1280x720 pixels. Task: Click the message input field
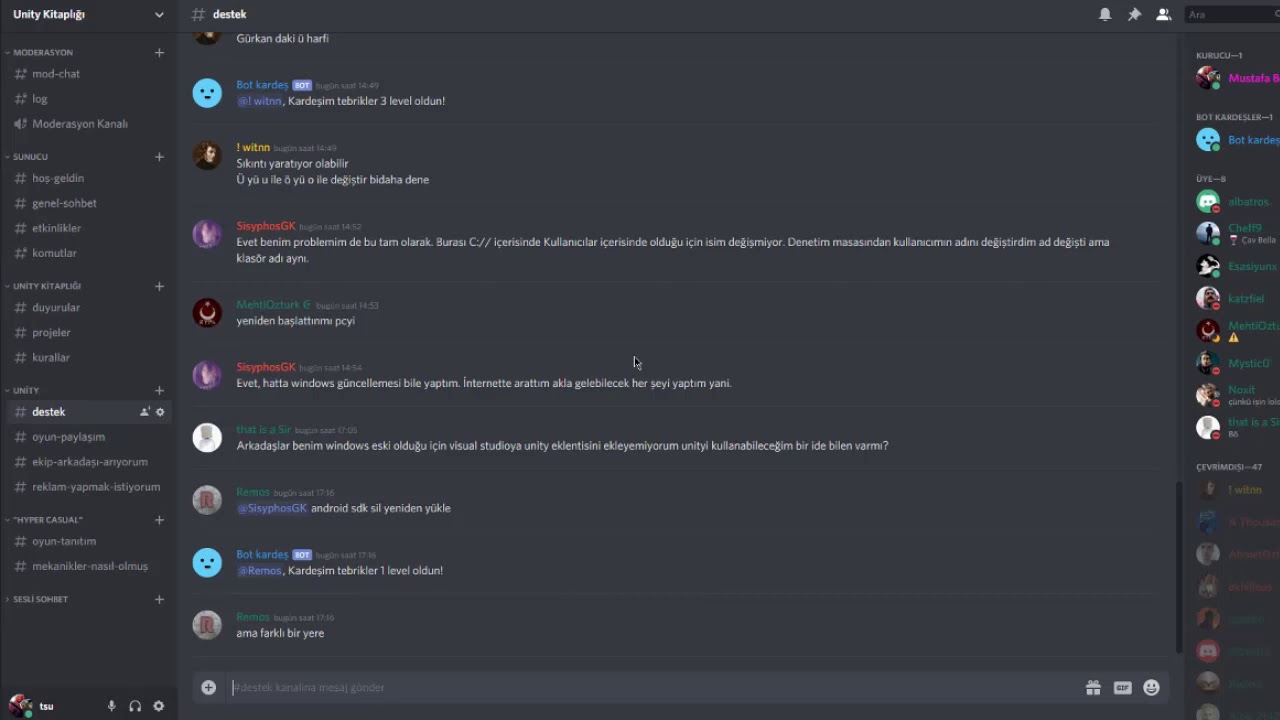650,687
